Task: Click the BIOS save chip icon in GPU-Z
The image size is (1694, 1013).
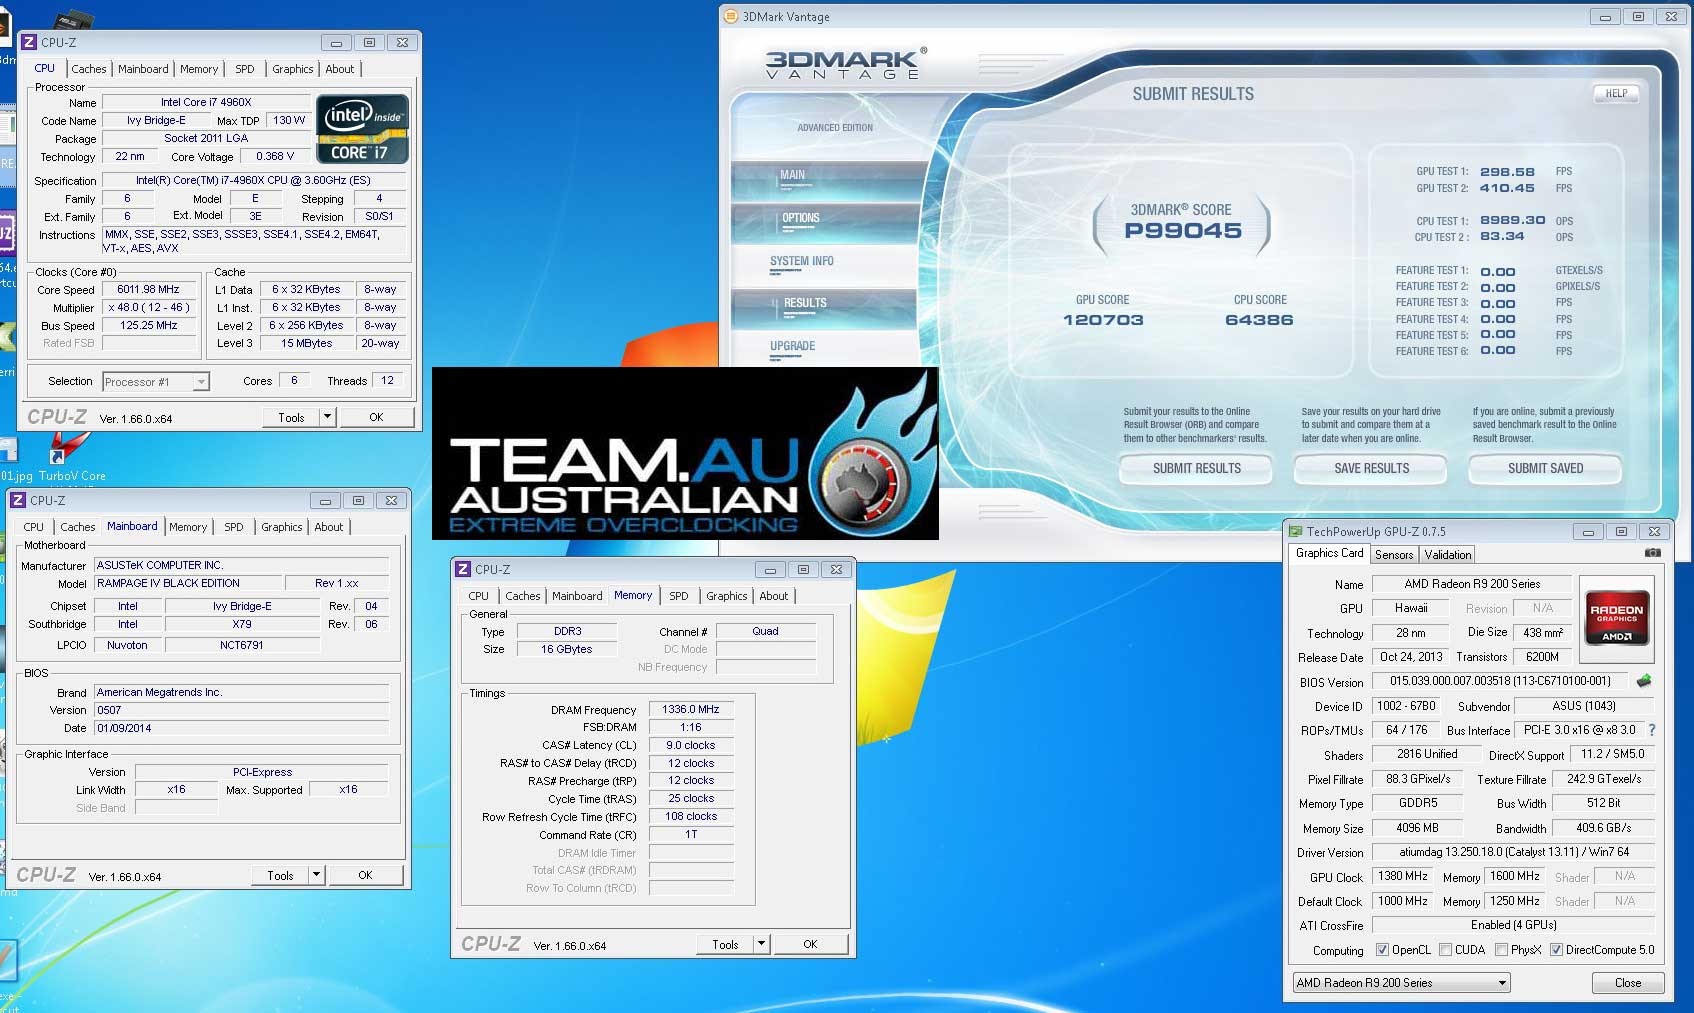Action: pos(1643,681)
